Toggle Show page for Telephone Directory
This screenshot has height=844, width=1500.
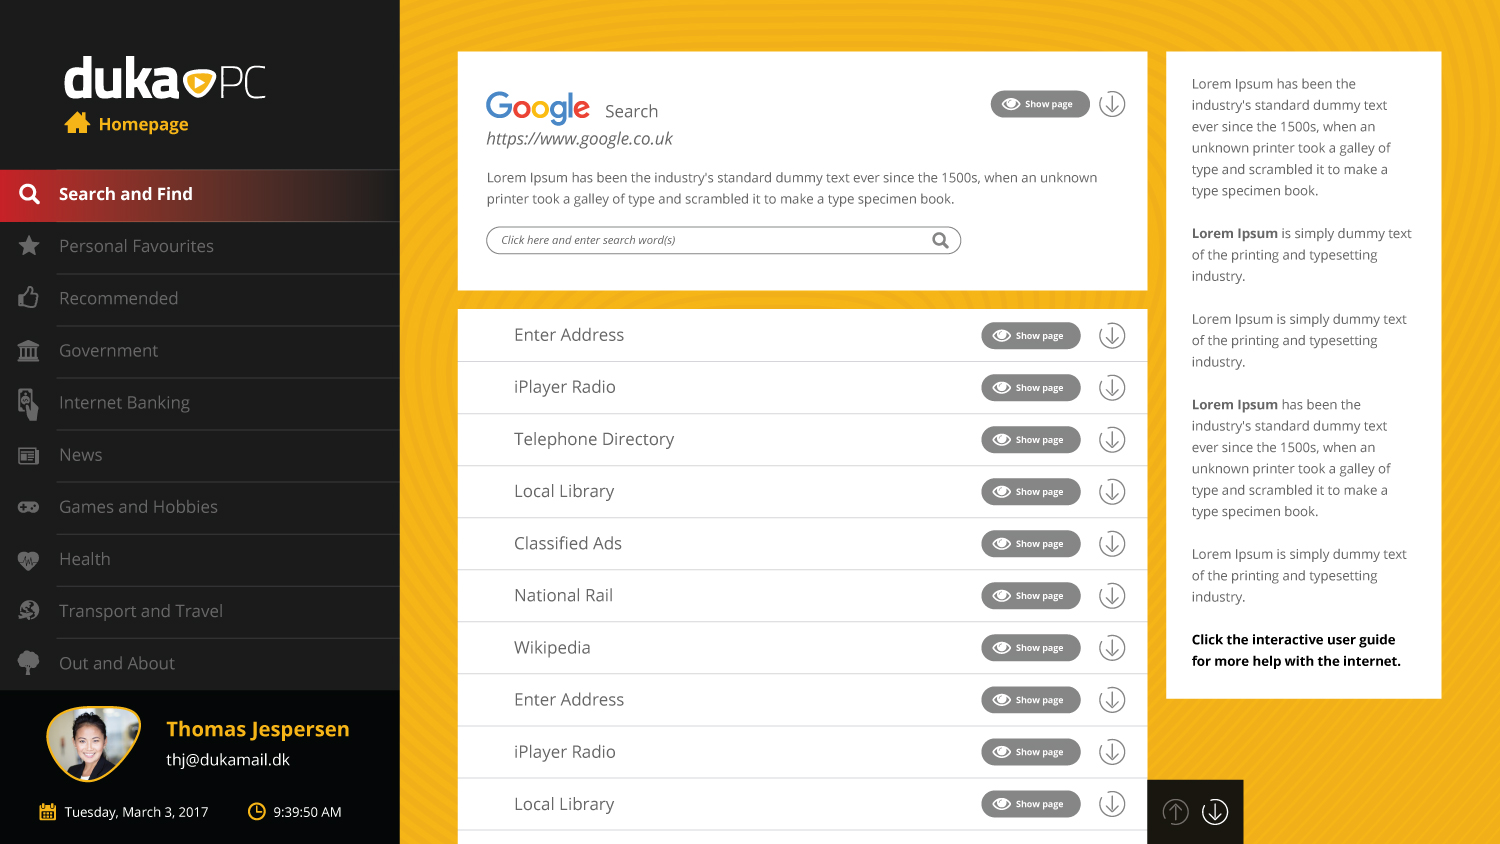click(1030, 440)
